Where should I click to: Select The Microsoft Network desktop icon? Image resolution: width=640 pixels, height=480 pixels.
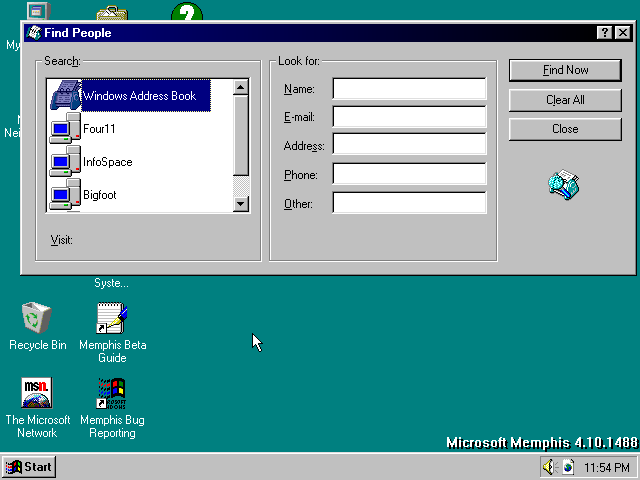click(37, 407)
